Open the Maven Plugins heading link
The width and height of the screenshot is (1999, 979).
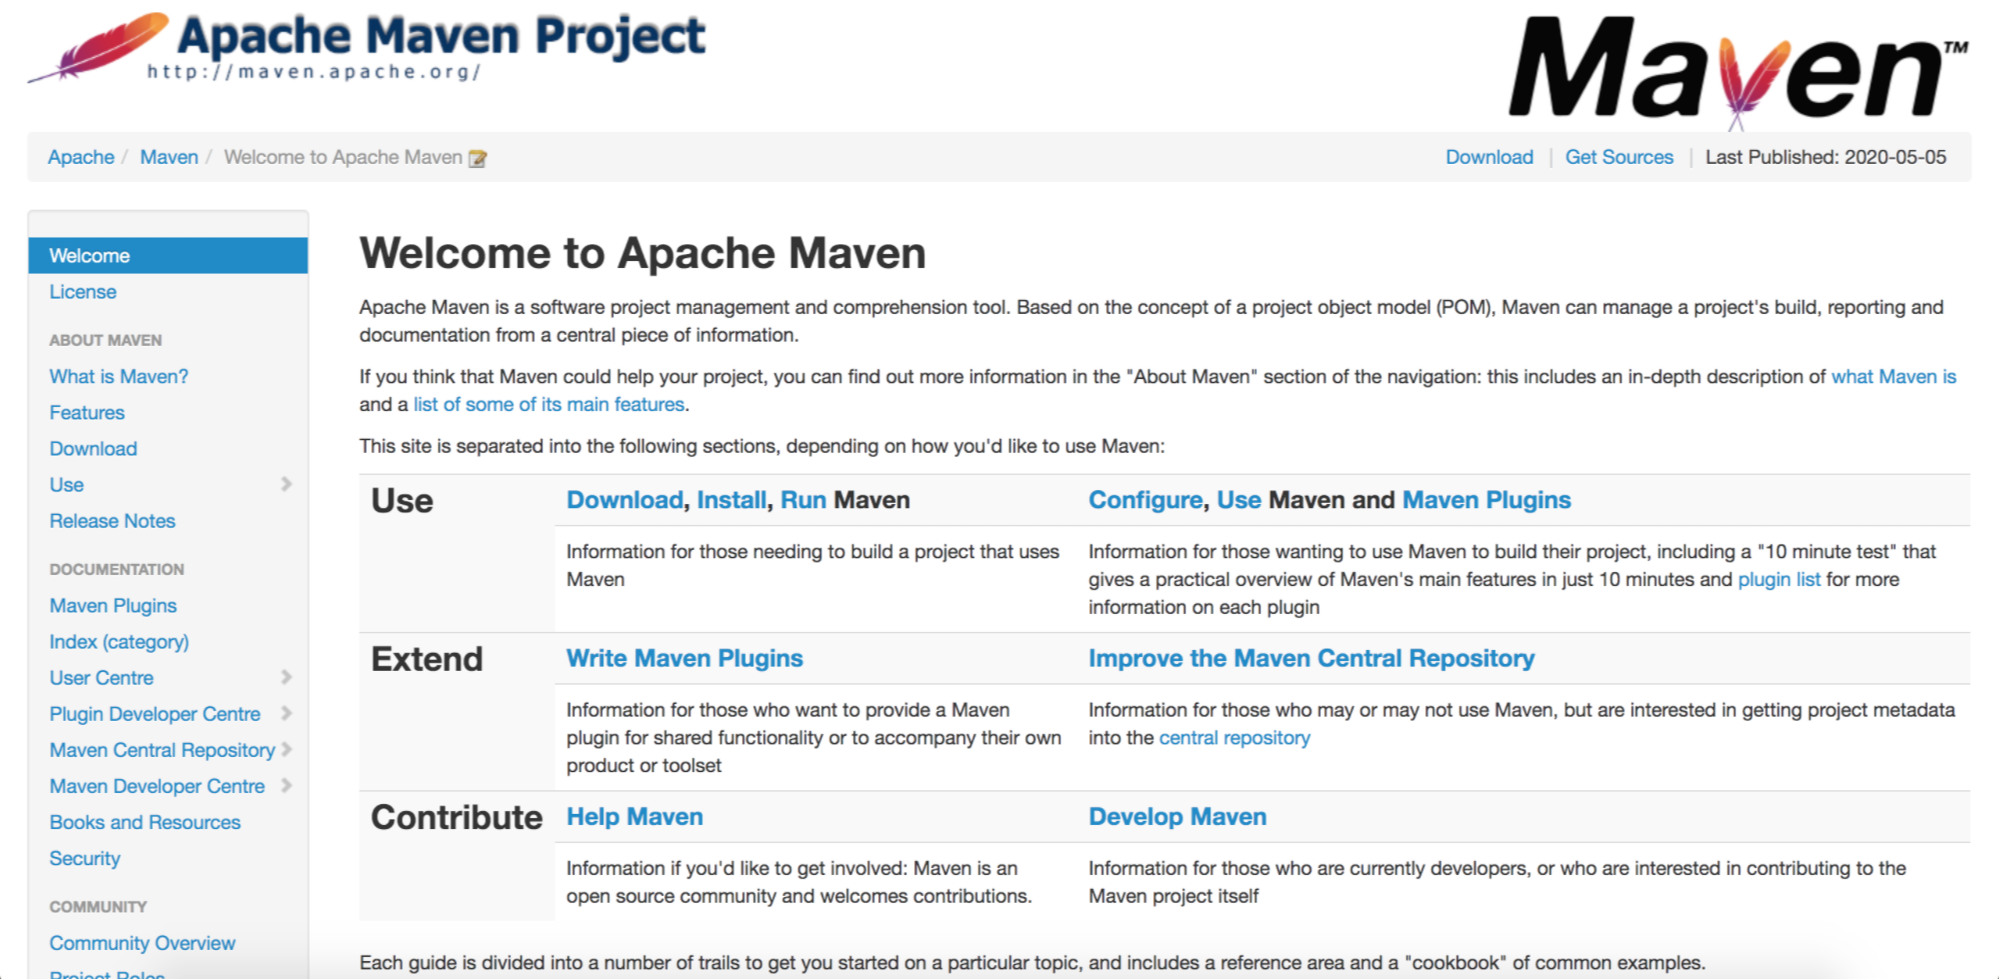[1486, 500]
